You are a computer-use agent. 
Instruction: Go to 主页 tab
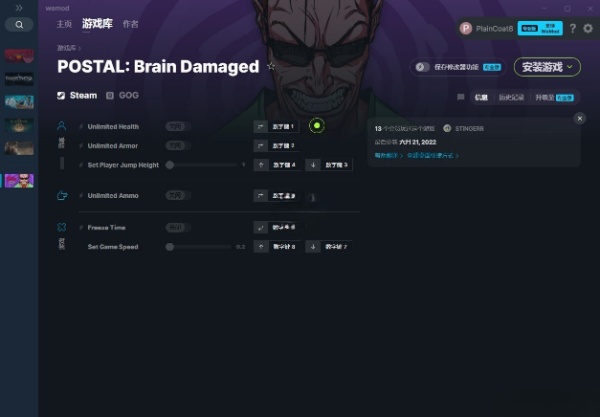tap(64, 24)
